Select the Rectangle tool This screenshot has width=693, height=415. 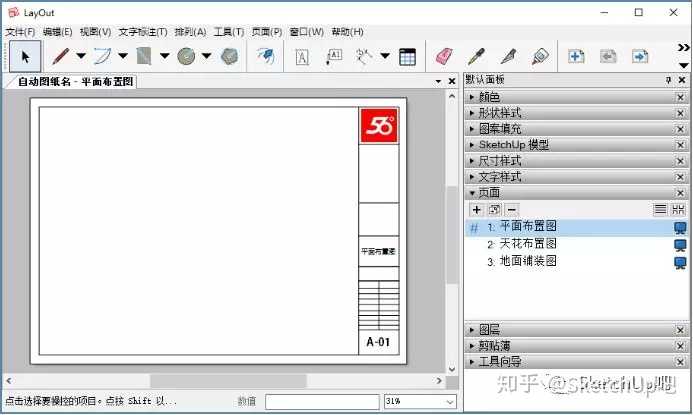click(x=144, y=56)
